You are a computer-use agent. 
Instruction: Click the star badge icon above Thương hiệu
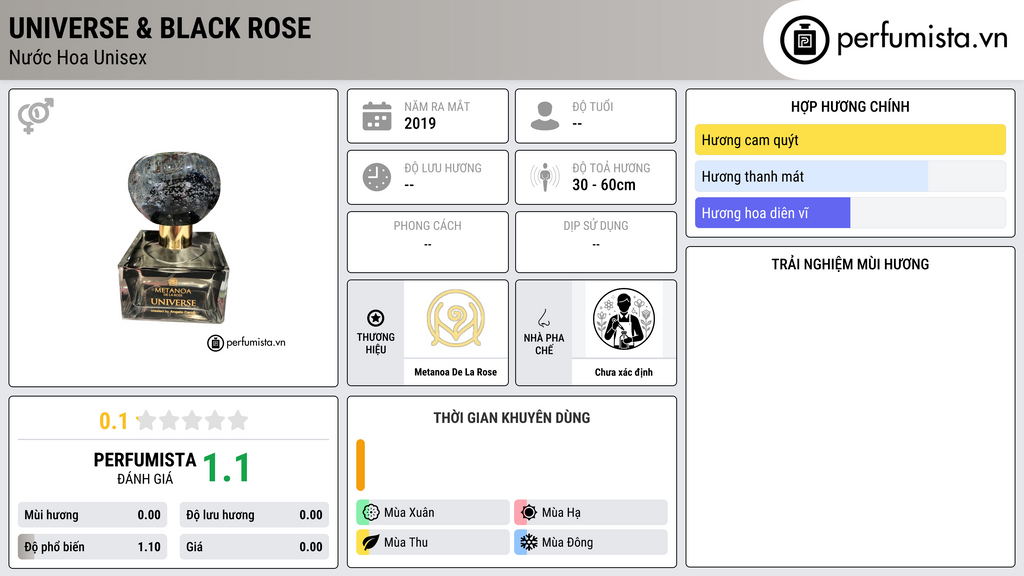[x=376, y=318]
